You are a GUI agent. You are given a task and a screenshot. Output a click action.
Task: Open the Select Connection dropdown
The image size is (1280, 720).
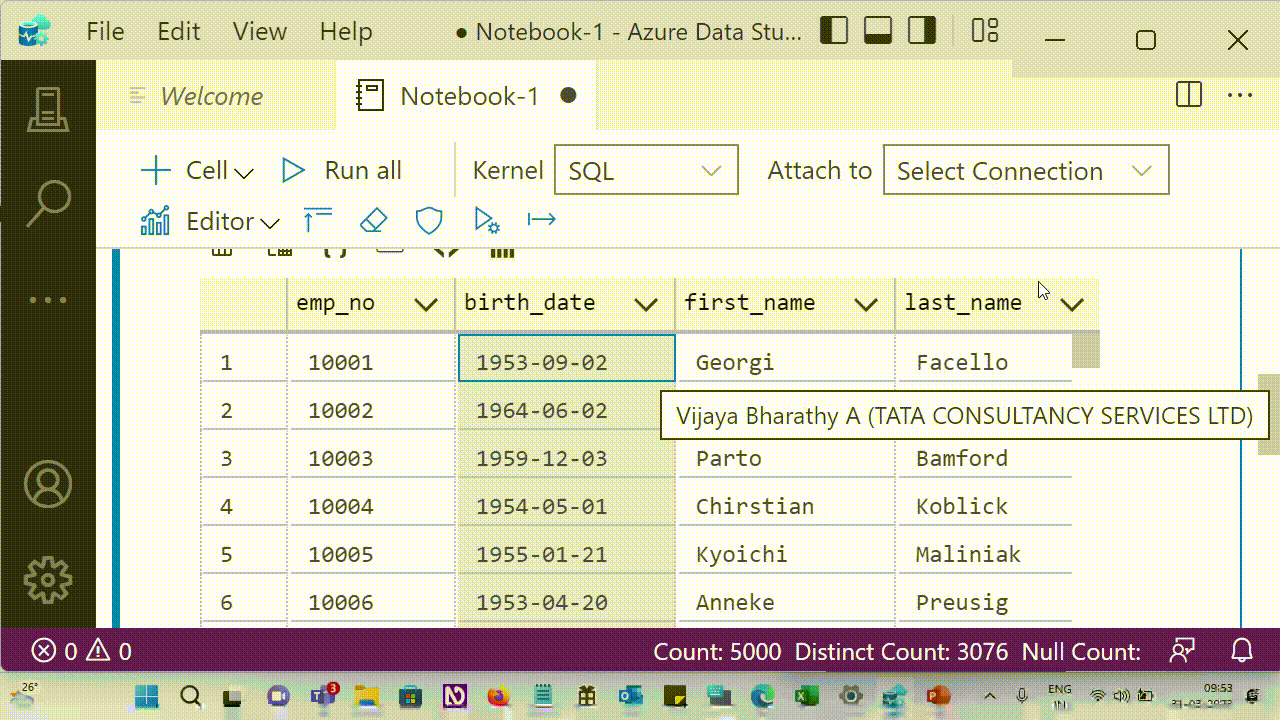1025,170
